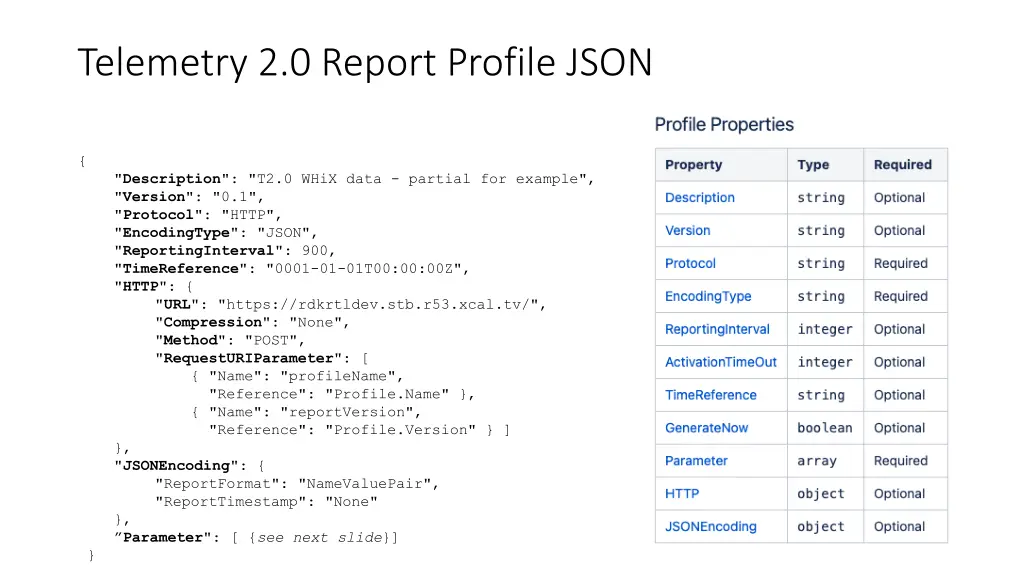The height and width of the screenshot is (576, 1024).
Task: Click the "reportVersion" value in JSON
Action: tap(347, 412)
